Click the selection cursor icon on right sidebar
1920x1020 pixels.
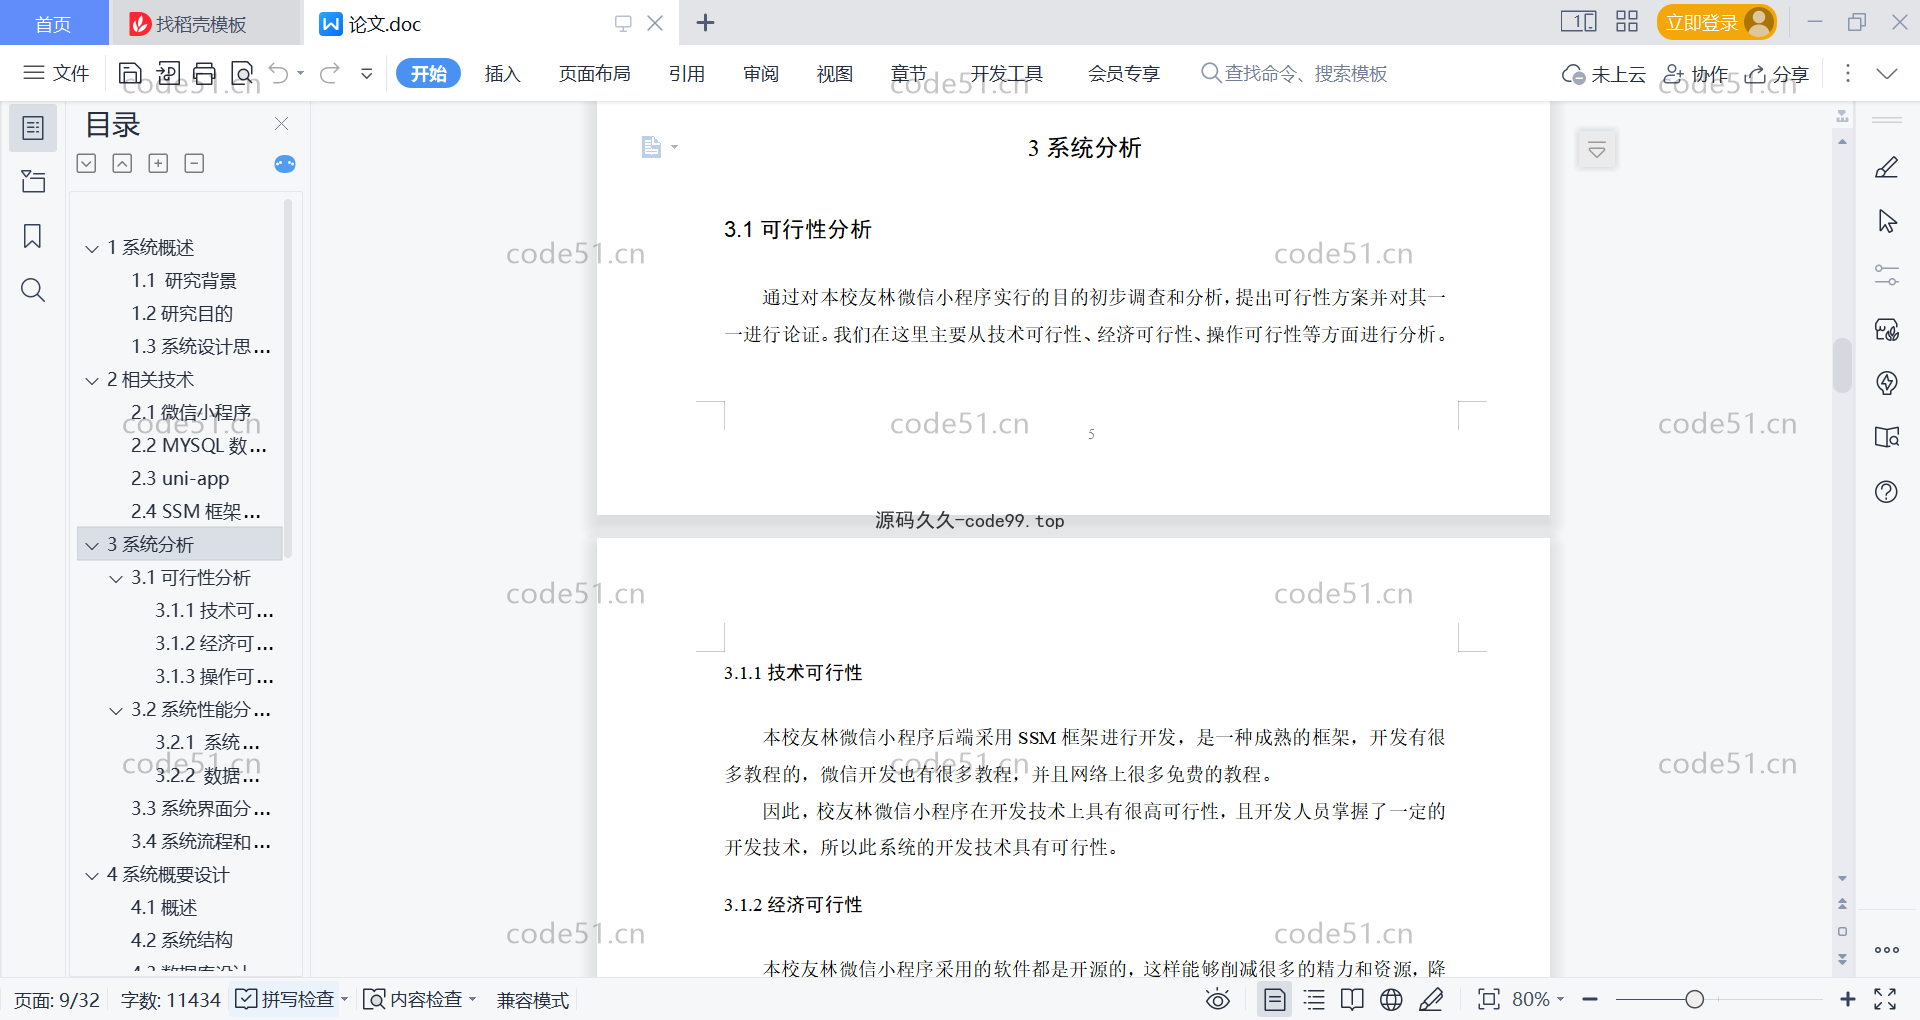coord(1887,221)
